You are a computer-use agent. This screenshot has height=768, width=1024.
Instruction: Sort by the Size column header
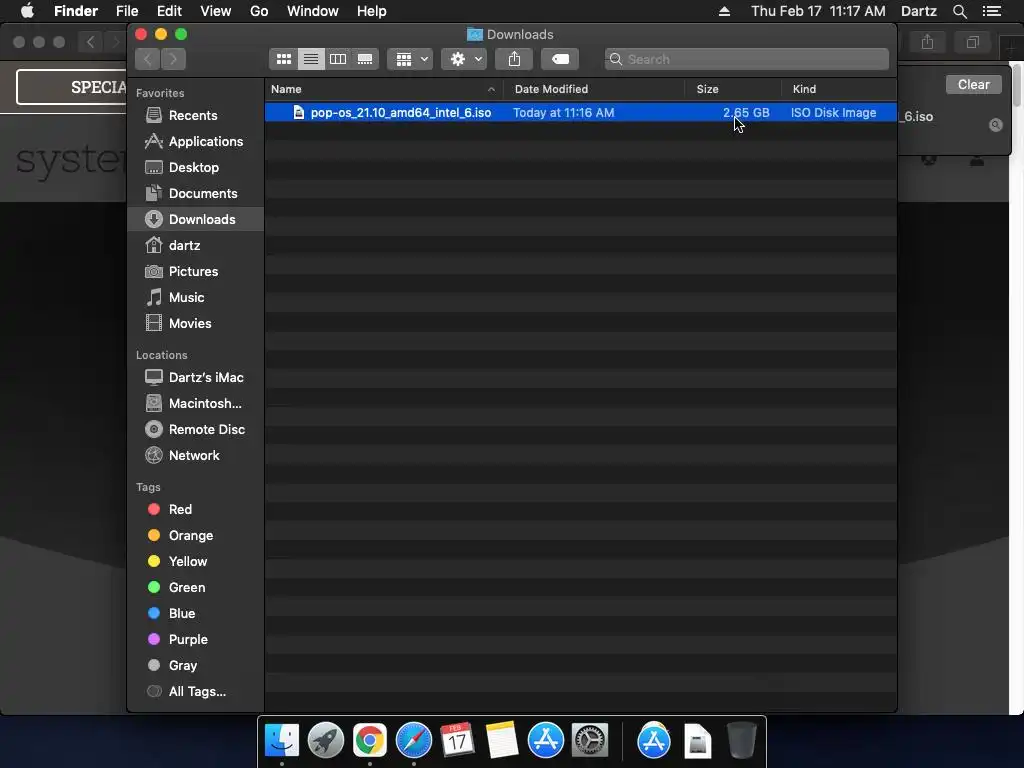pyautogui.click(x=733, y=89)
